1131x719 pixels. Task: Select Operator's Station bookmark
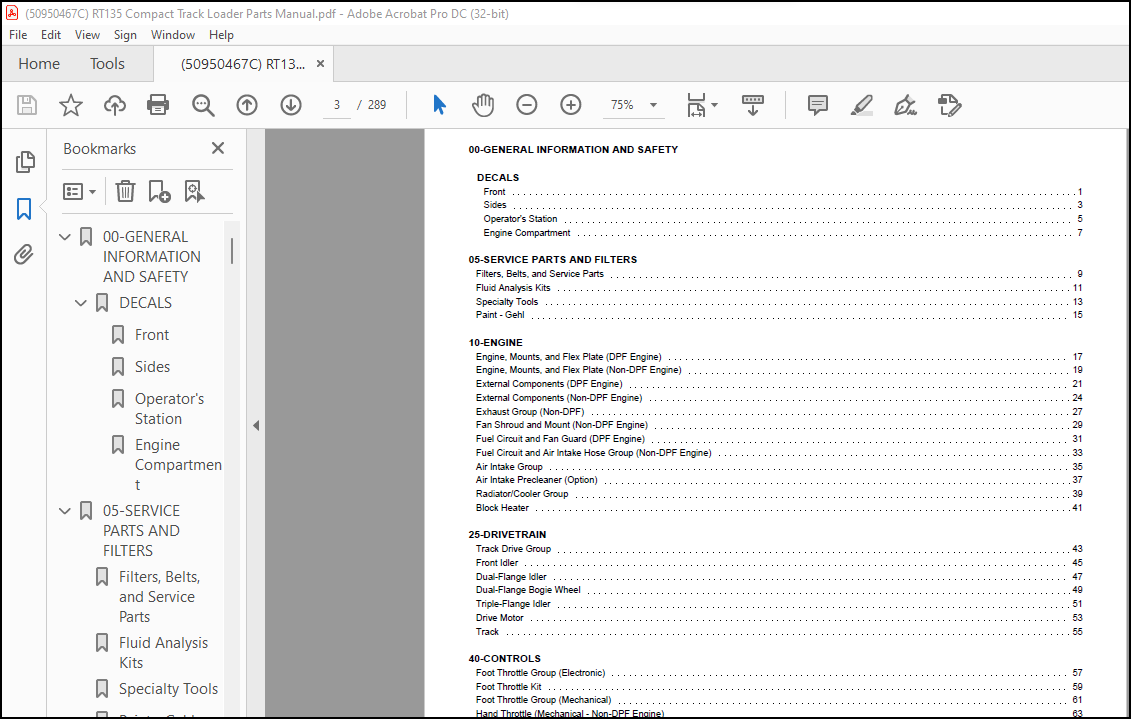170,408
